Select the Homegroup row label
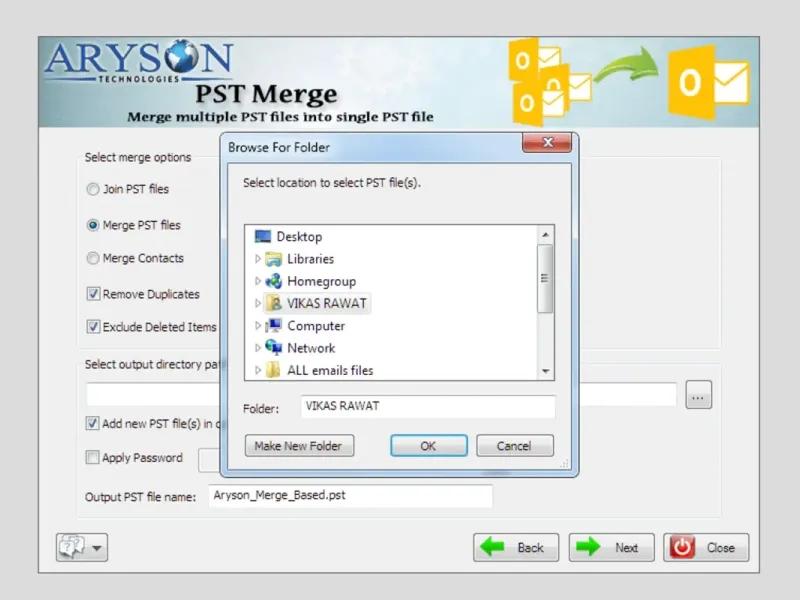 321,281
